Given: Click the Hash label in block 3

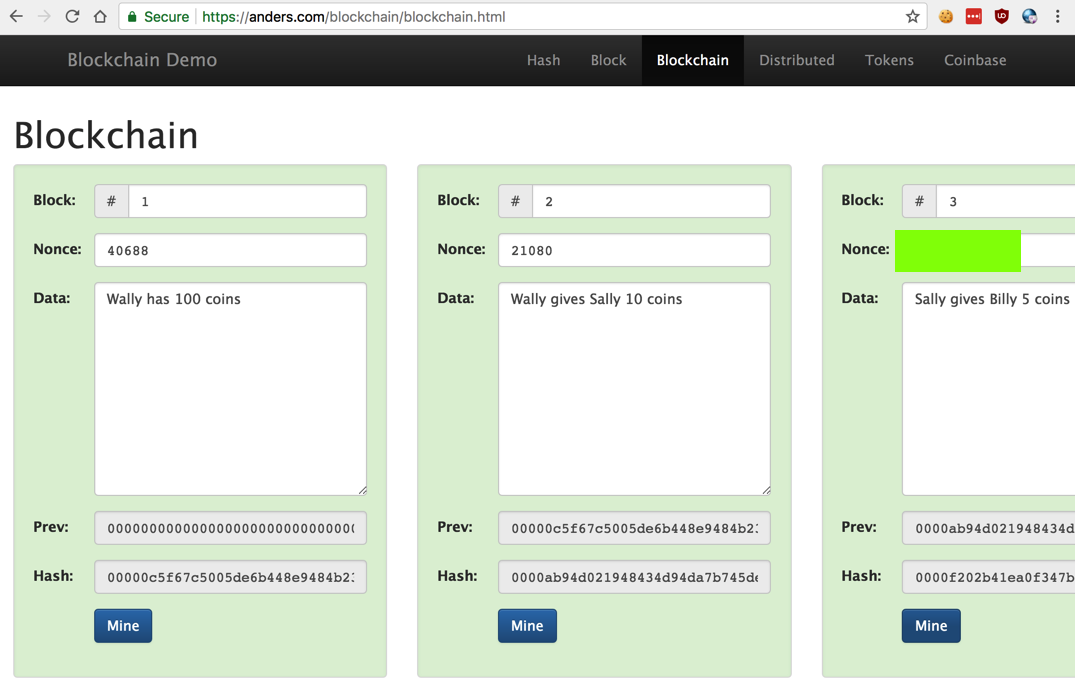Looking at the screenshot, I should [x=861, y=575].
